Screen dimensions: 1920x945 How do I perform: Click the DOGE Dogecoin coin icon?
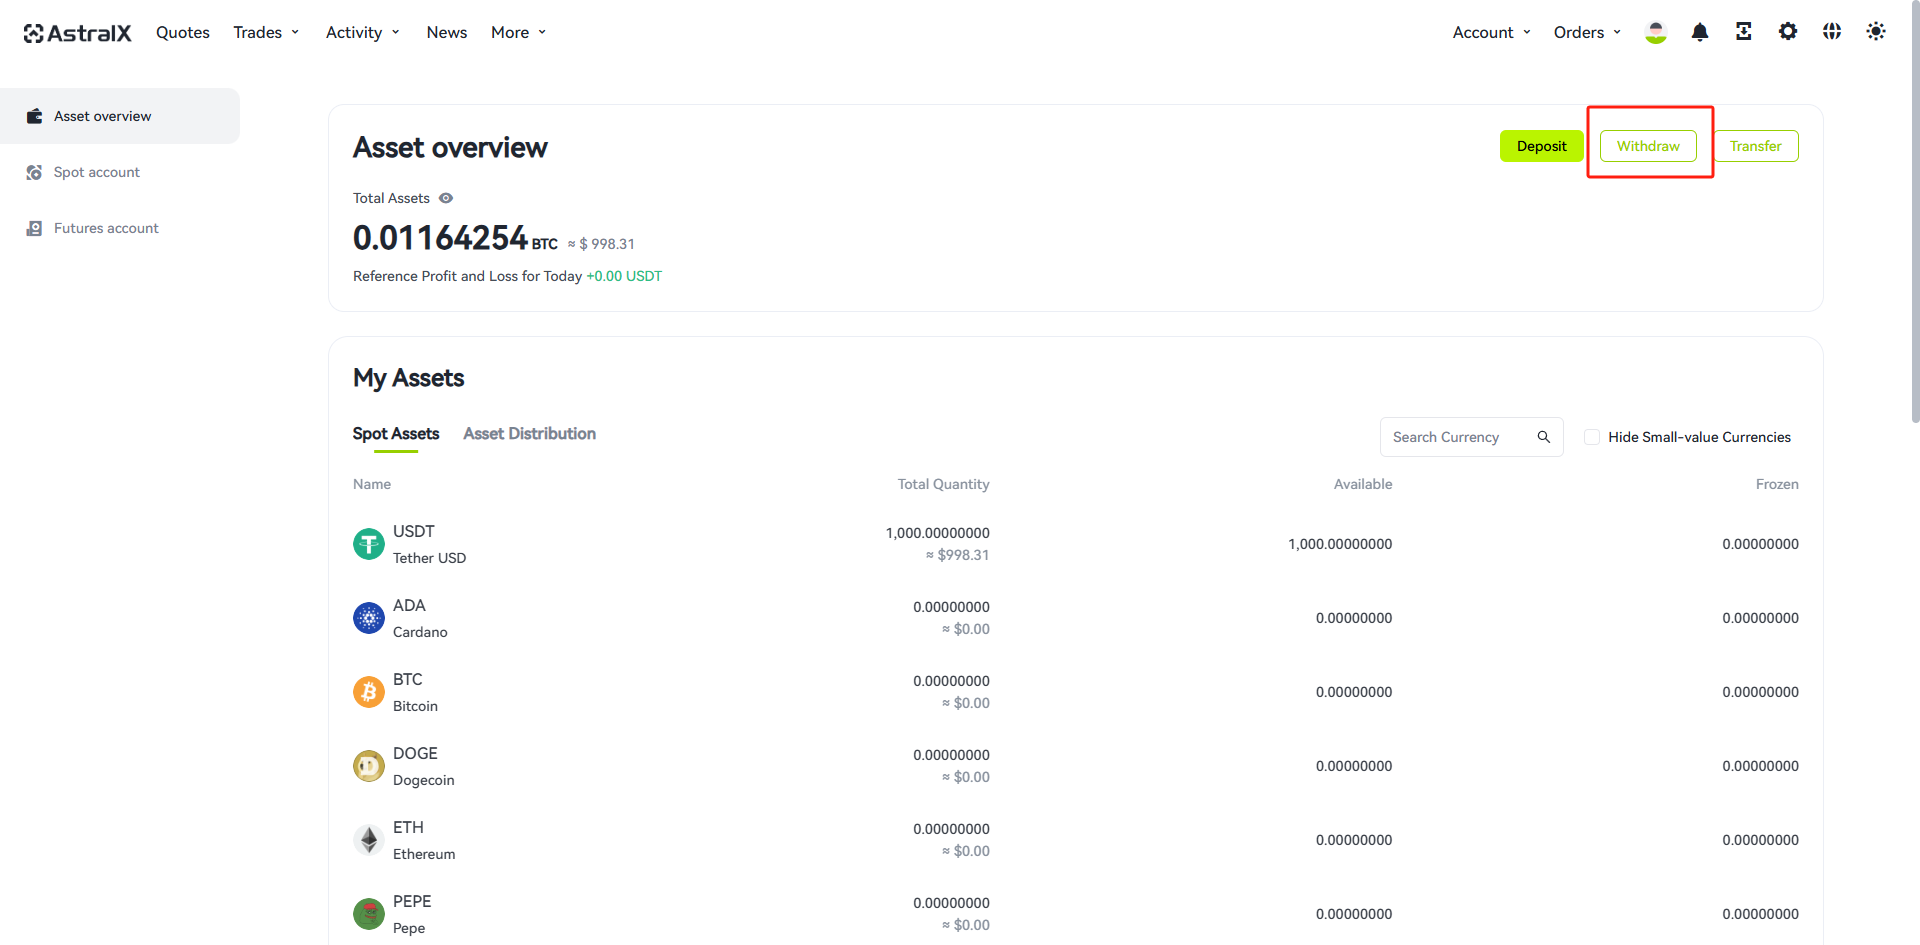(369, 766)
